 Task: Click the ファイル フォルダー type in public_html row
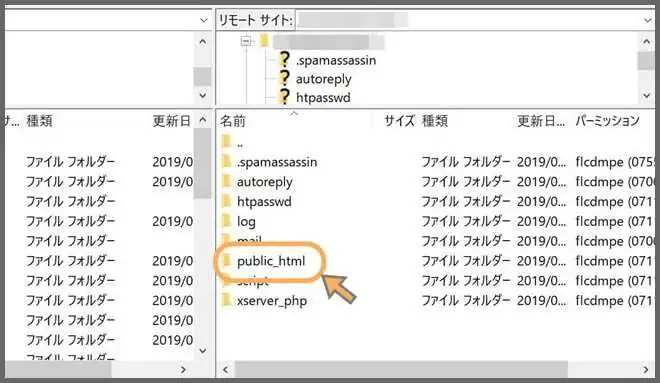pos(466,261)
